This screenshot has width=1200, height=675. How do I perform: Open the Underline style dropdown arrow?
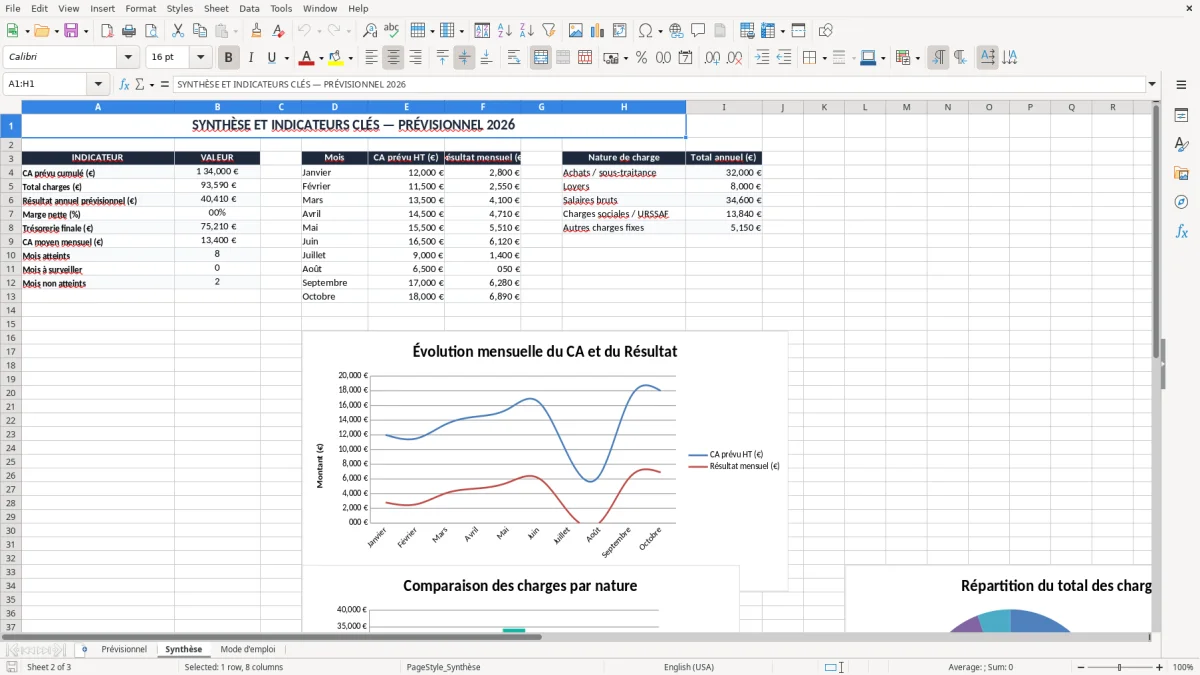coord(287,58)
